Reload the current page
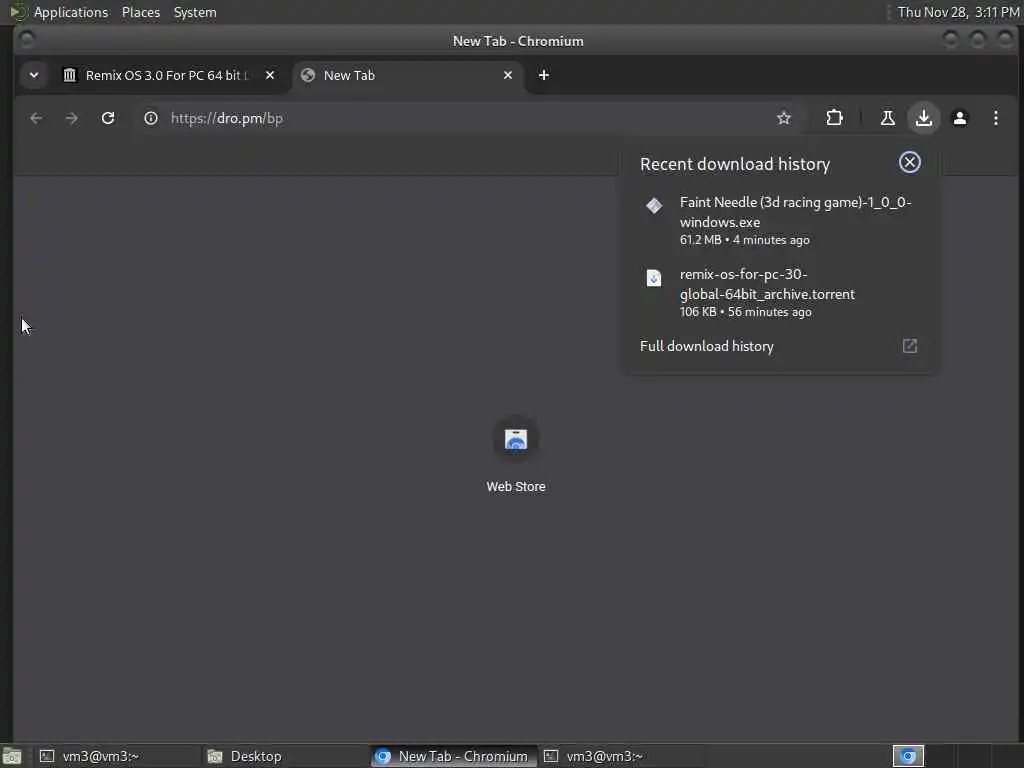Image resolution: width=1024 pixels, height=768 pixels. pos(108,118)
